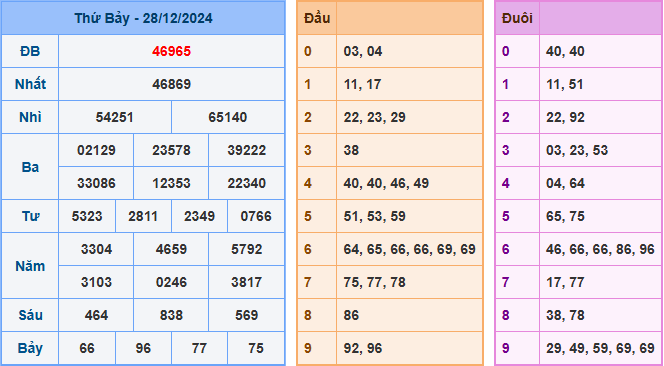The width and height of the screenshot is (664, 366).
Task: Select Năm prize number 4659
Action: 172,249
